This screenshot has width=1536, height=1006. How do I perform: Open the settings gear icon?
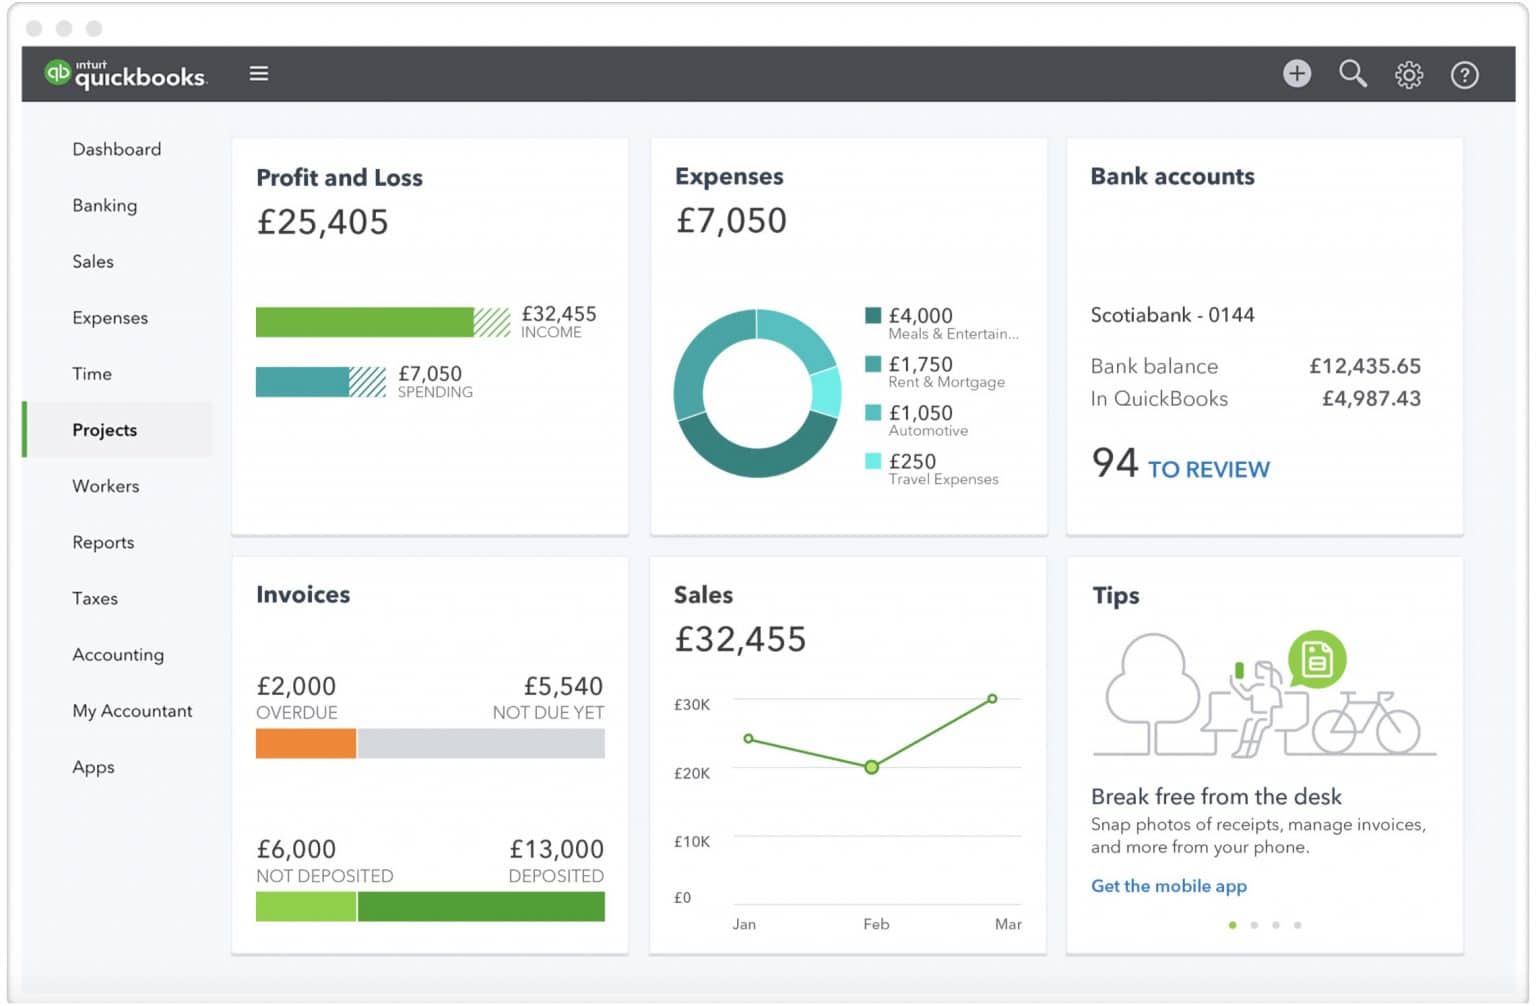point(1409,73)
